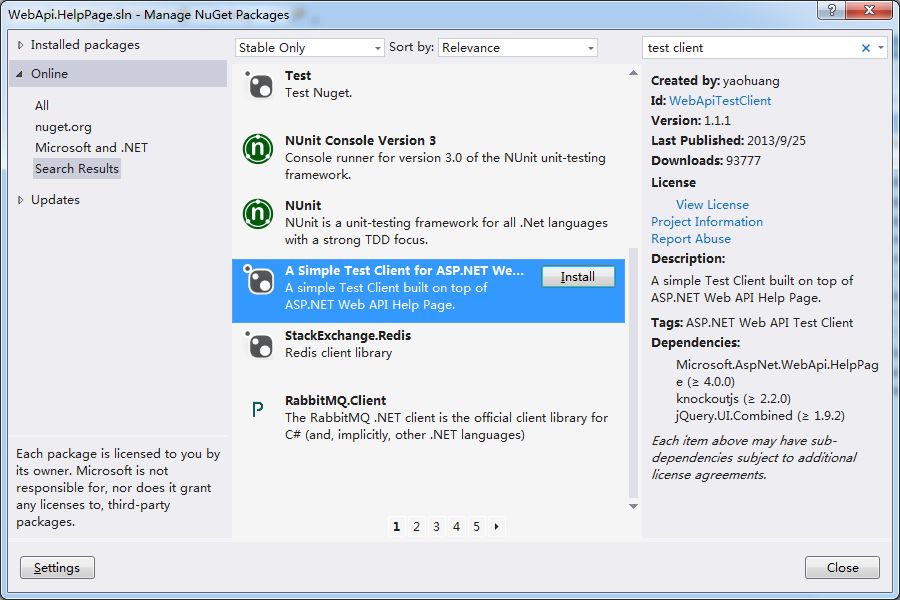Open the View License link

coord(712,204)
